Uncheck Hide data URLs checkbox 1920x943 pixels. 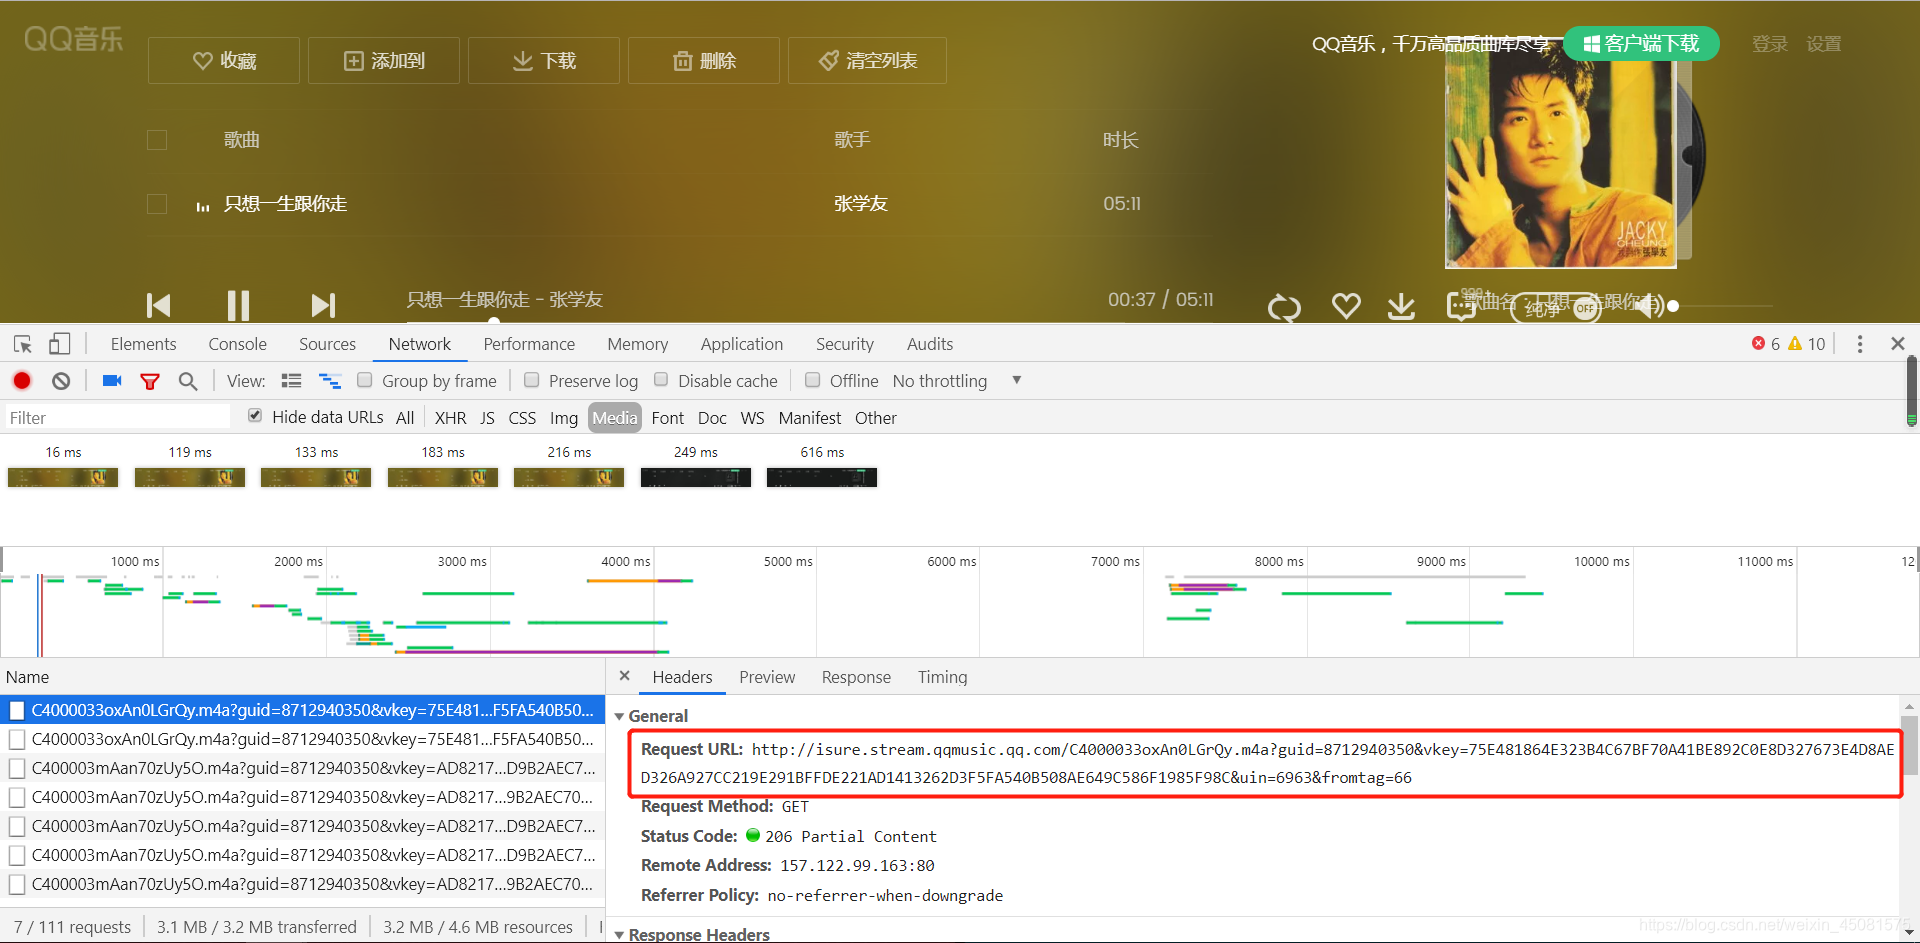coord(255,416)
